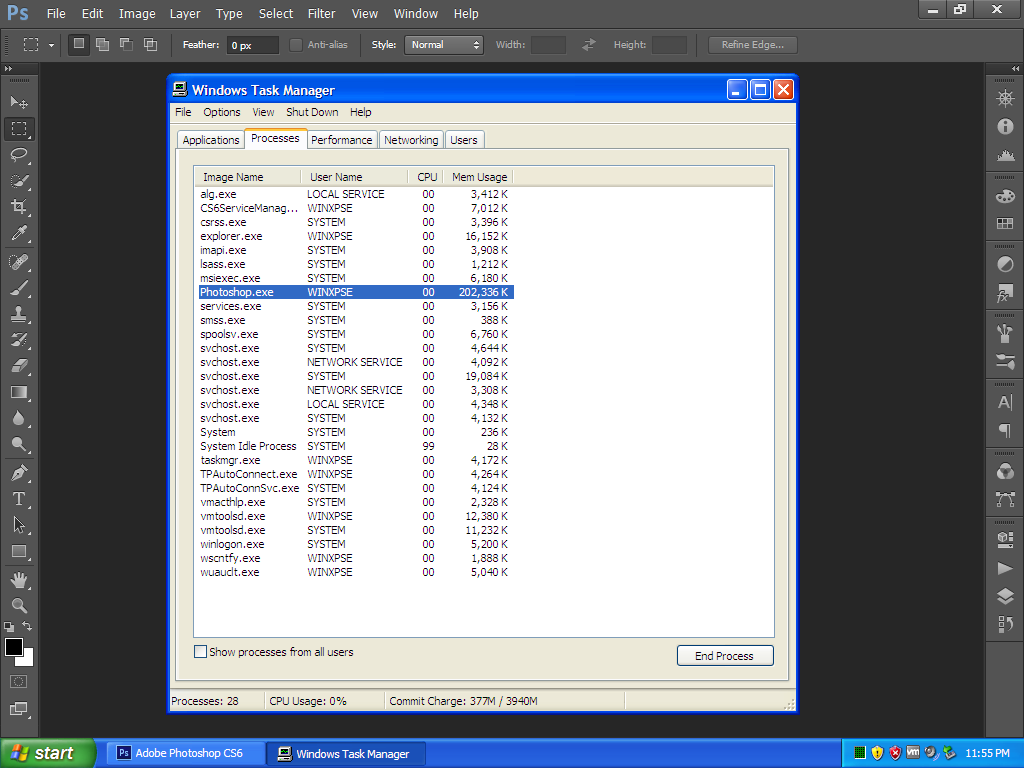Select the Quick Selection tool
1024x768 pixels.
19,181
